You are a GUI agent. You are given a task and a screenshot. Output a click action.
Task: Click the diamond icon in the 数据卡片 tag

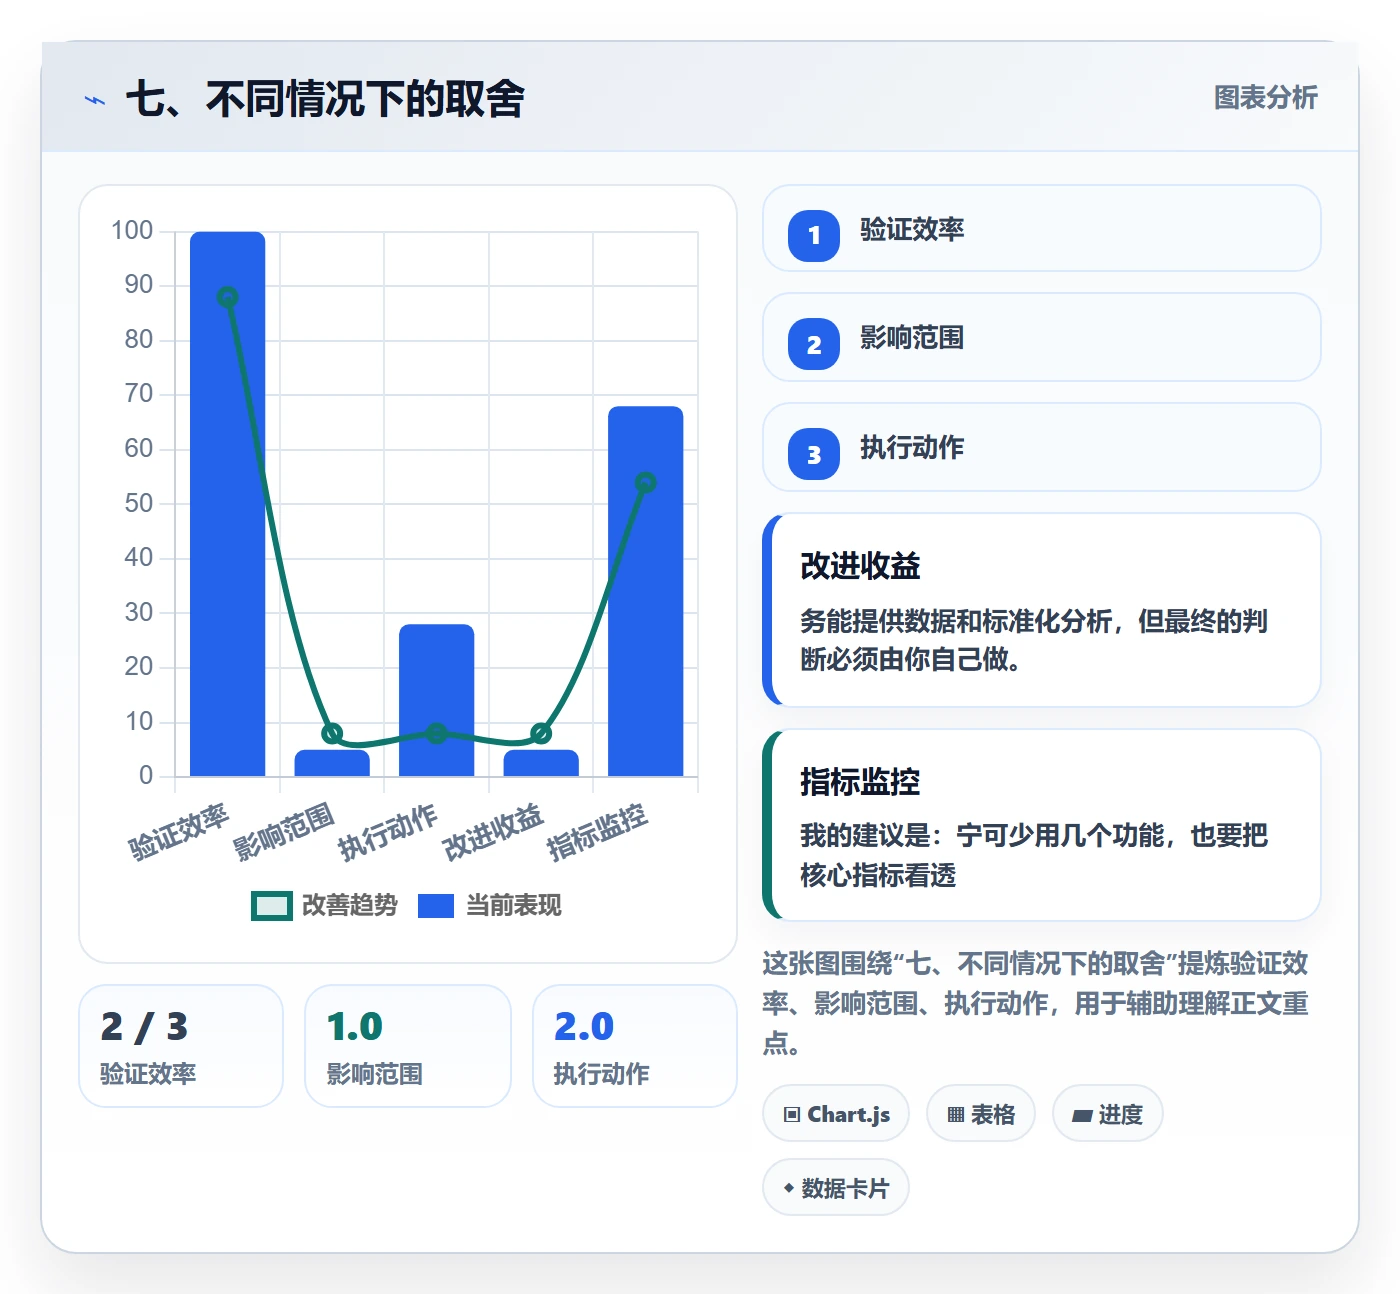[789, 1188]
